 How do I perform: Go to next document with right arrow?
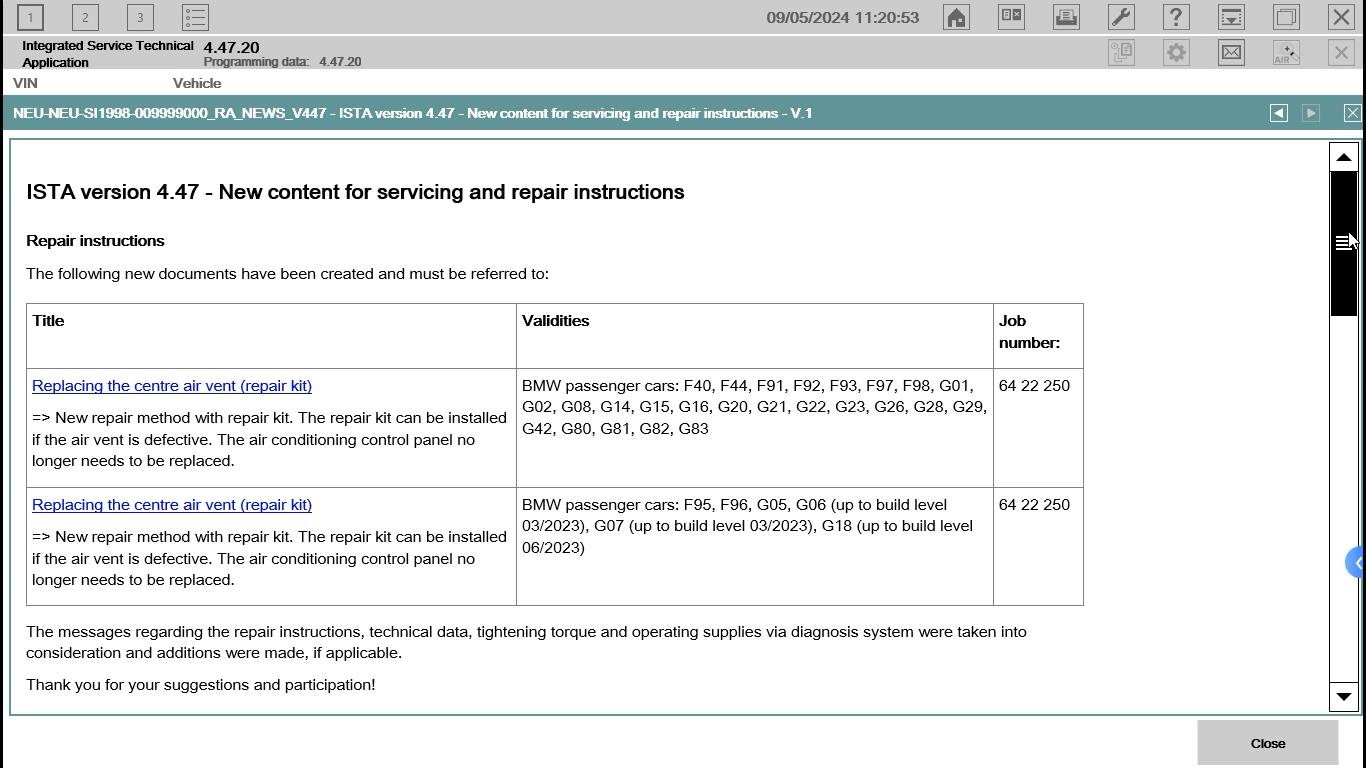pyautogui.click(x=1311, y=113)
